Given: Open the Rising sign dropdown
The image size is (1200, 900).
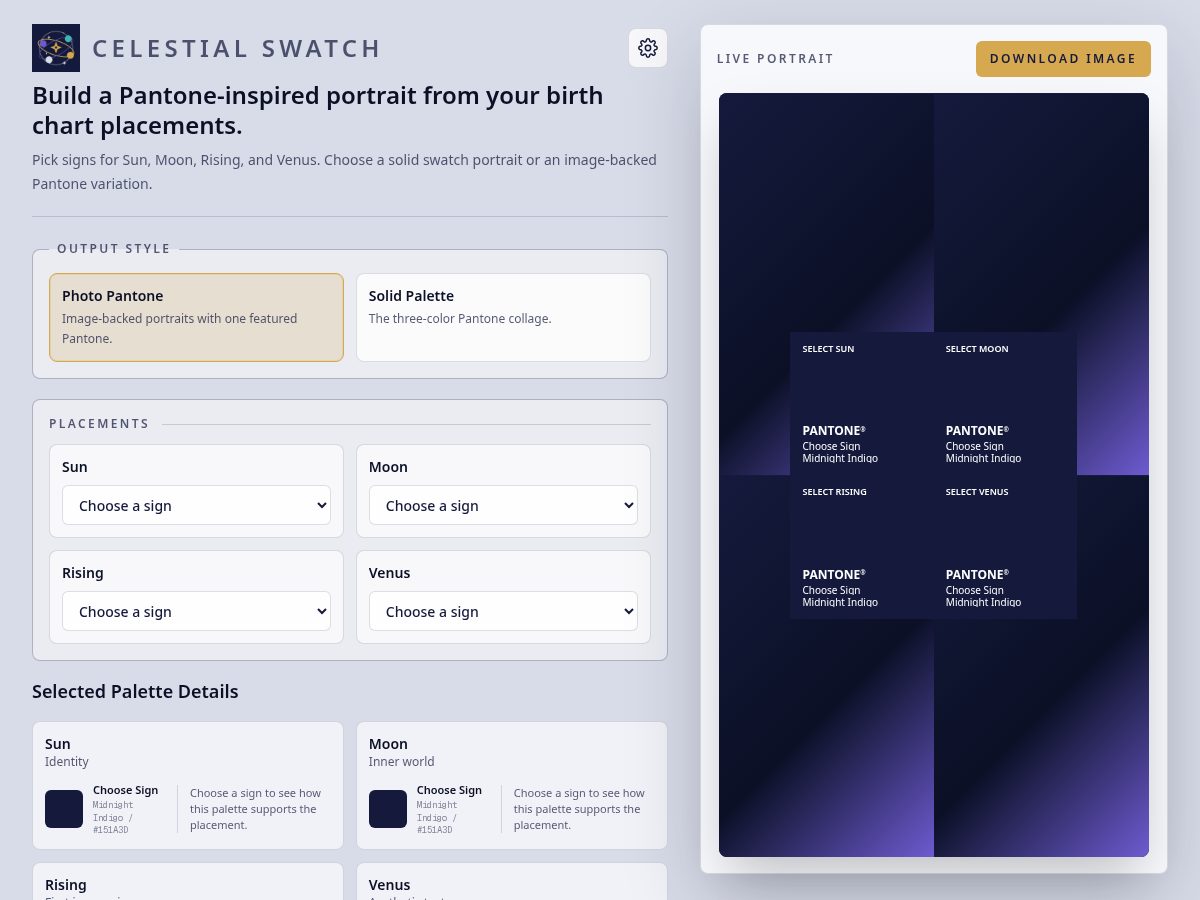Looking at the screenshot, I should point(196,611).
